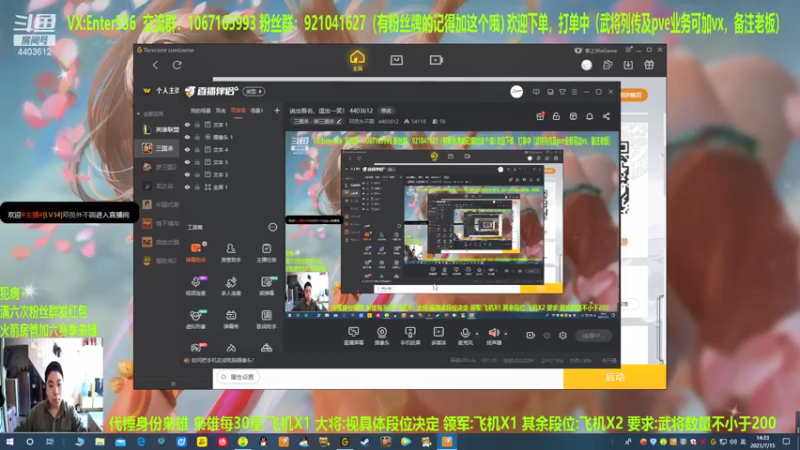Click the WeGame refresh icon

[x=177, y=65]
